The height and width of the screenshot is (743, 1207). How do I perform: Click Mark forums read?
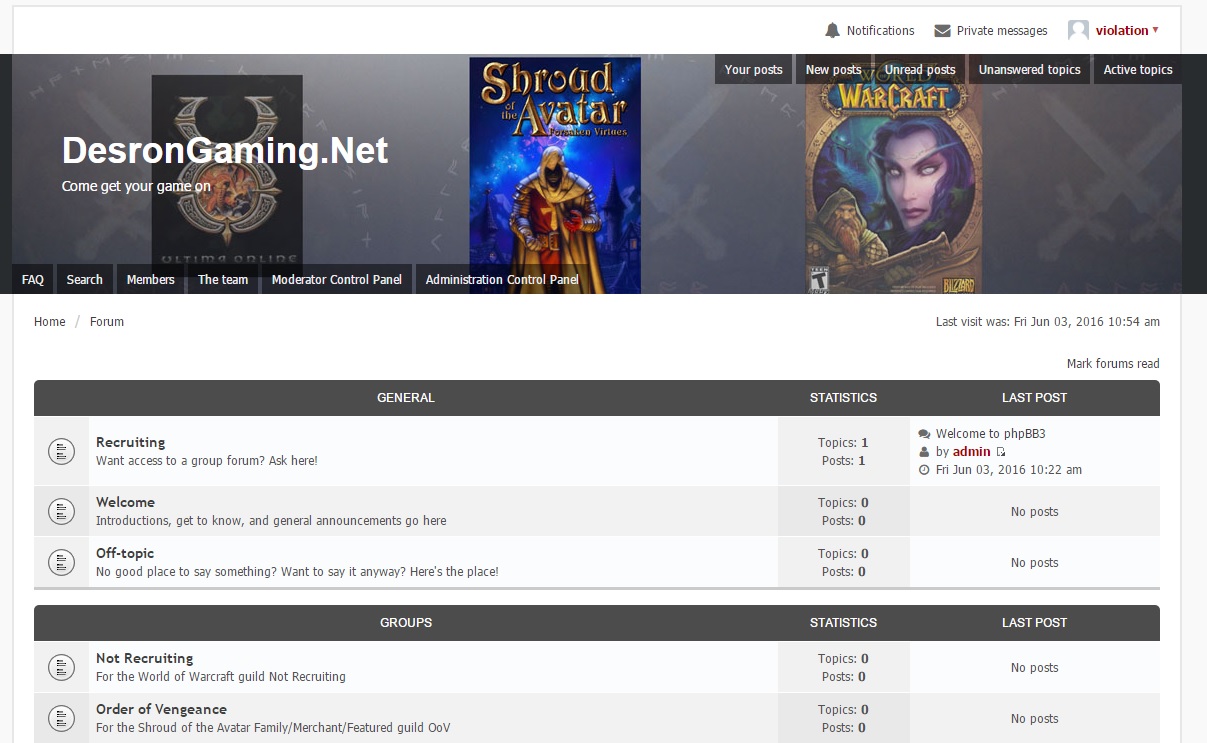pyautogui.click(x=1113, y=364)
